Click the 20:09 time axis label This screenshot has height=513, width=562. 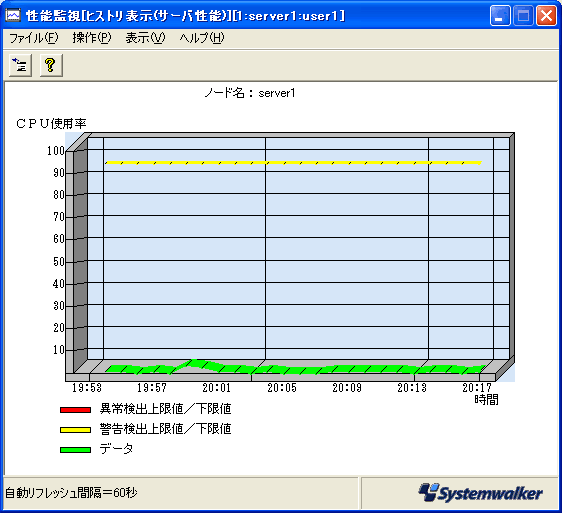[x=347, y=388]
